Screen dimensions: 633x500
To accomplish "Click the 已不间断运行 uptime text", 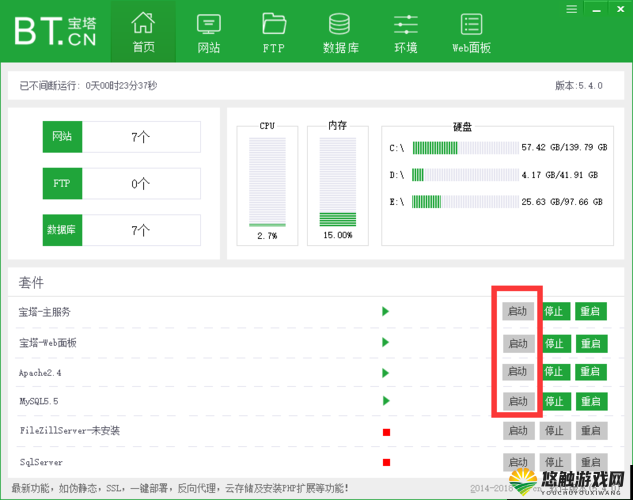I will coord(88,86).
